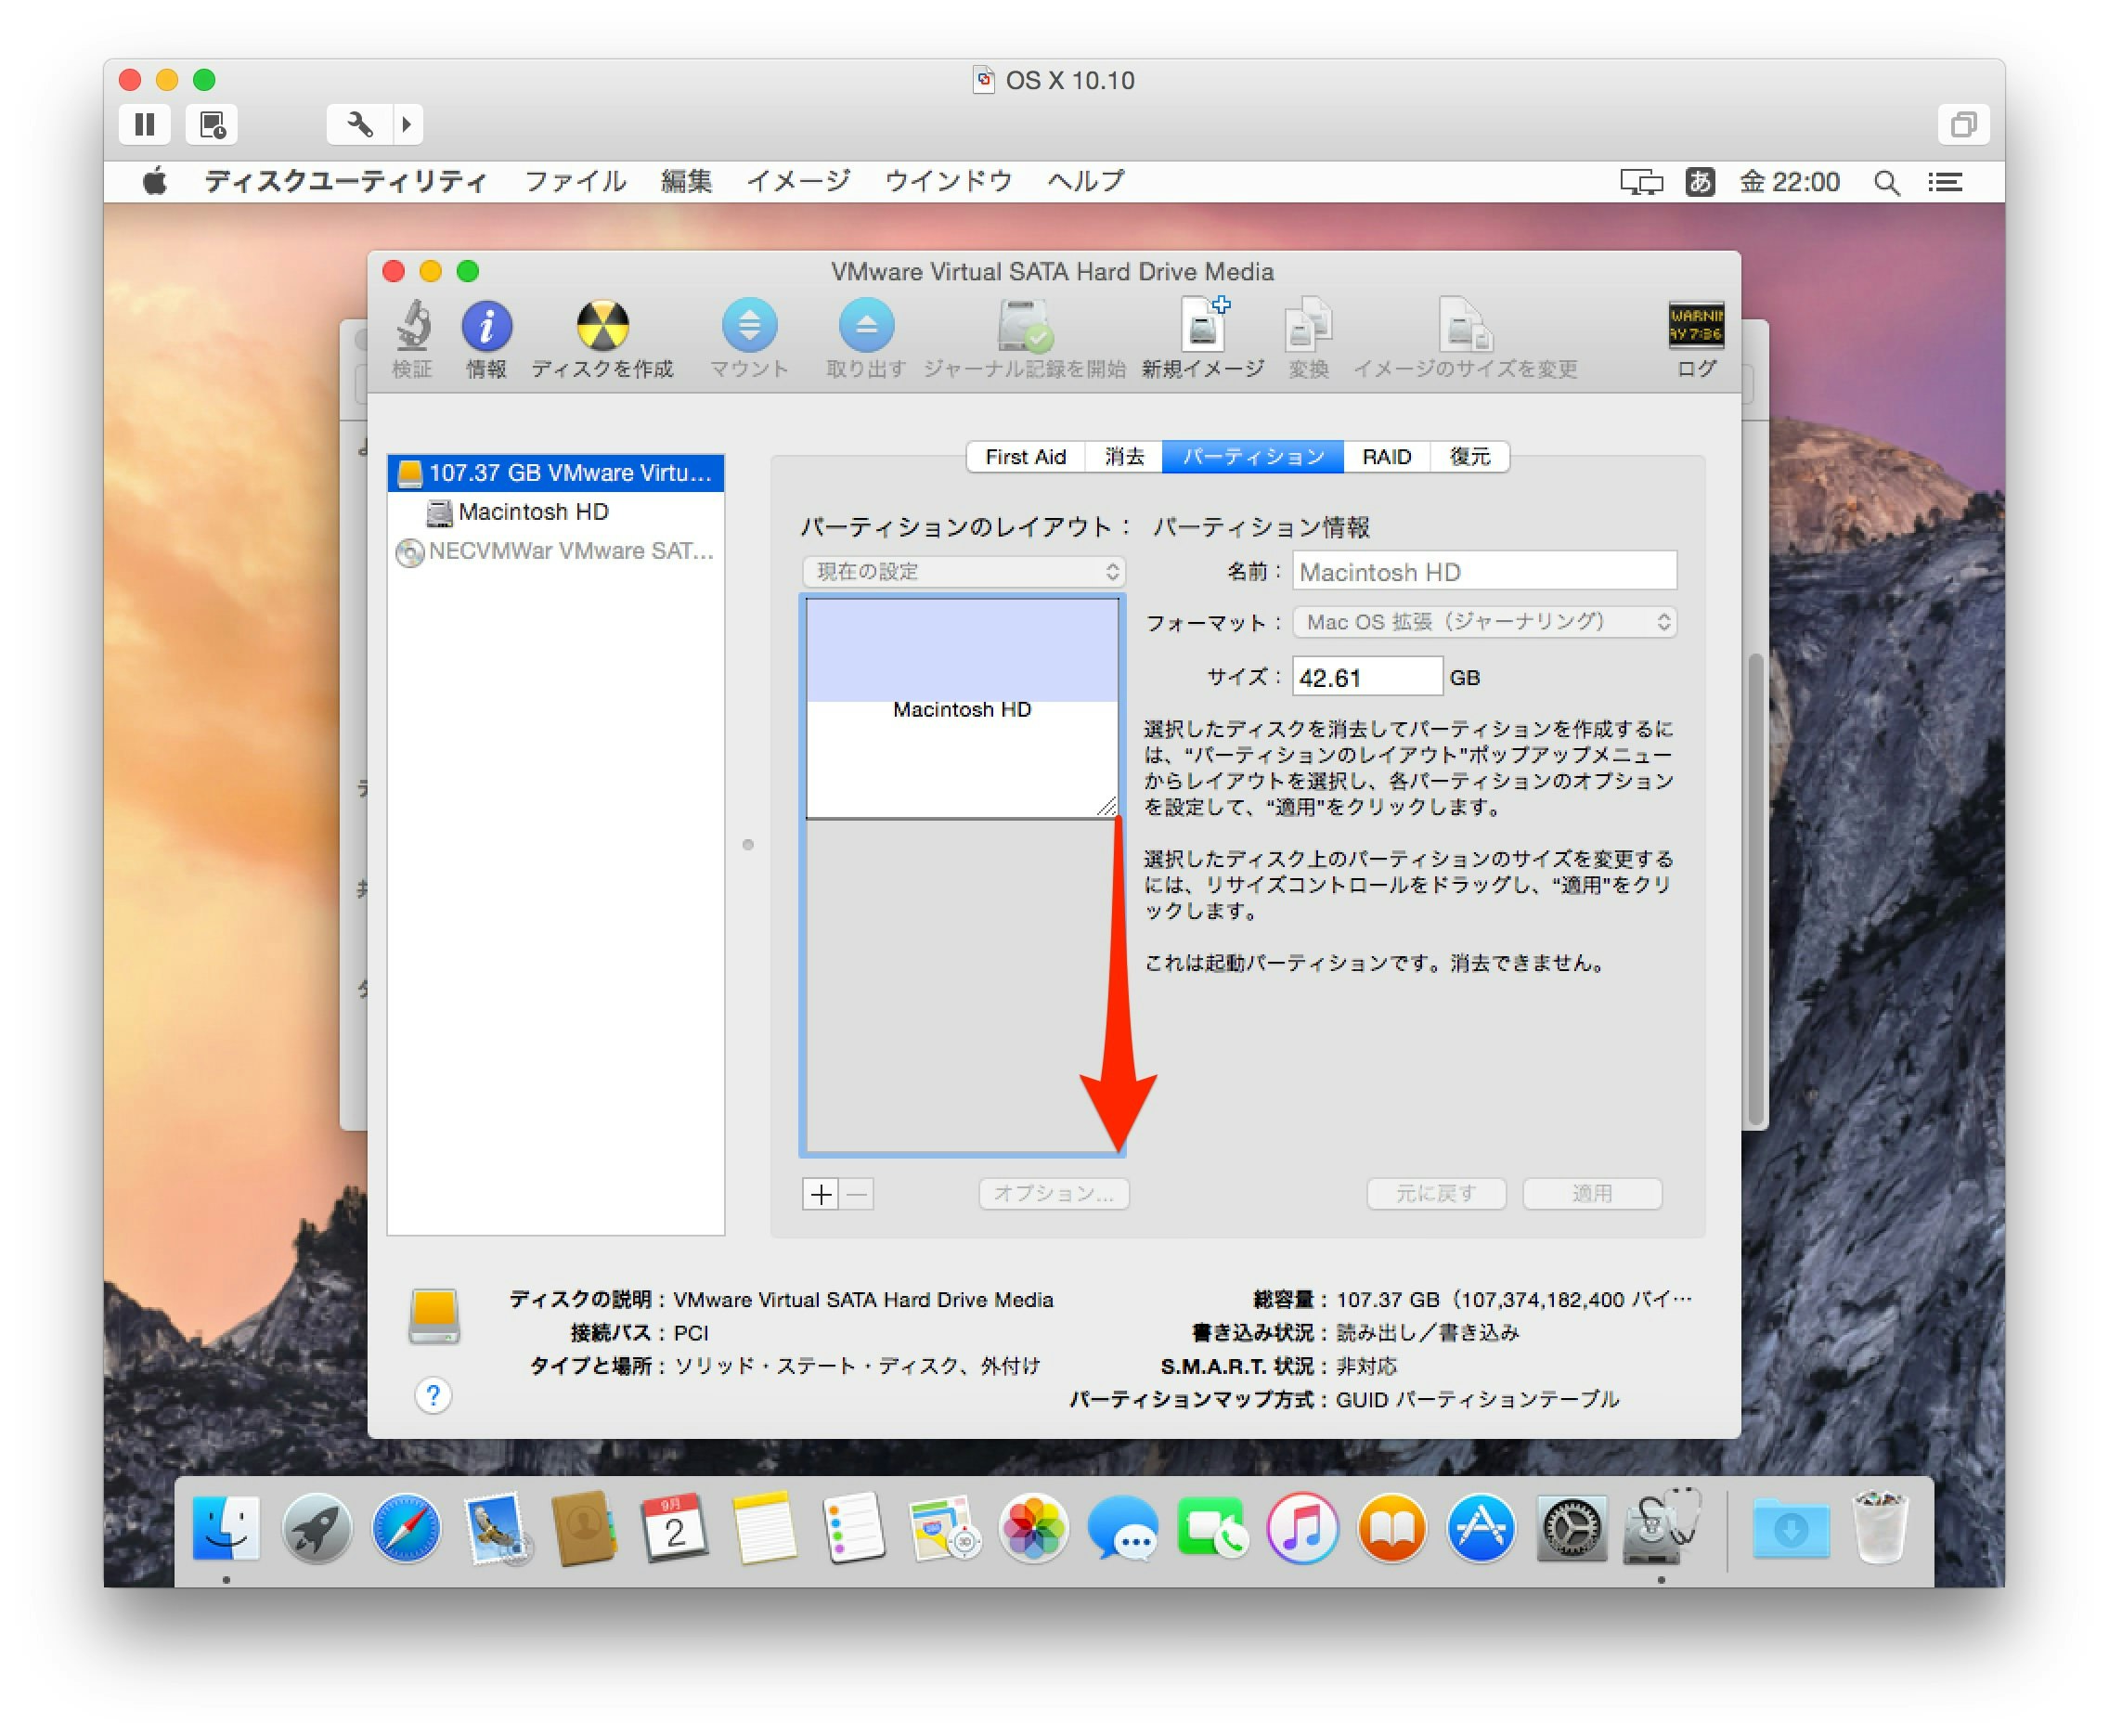The height and width of the screenshot is (1736, 2109).
Task: Open the 現在の設定 partition layout menu
Action: click(963, 572)
